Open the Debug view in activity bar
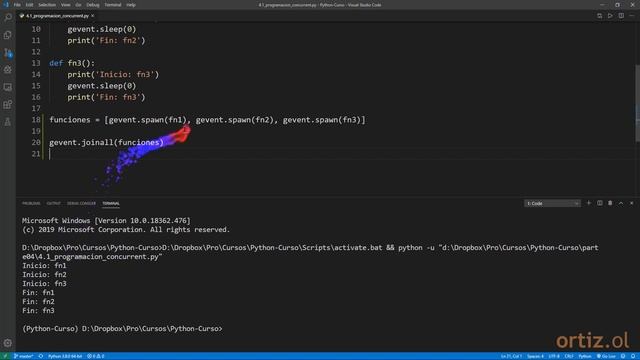The image size is (640, 360). tap(8, 70)
